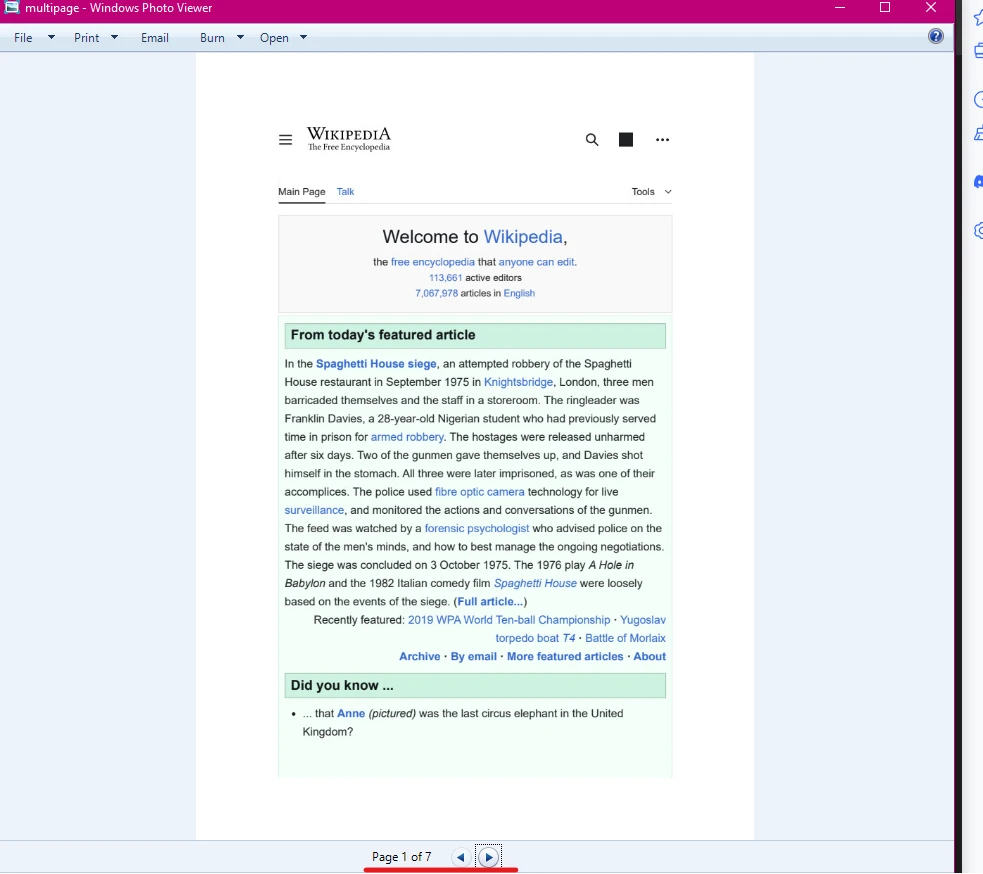
Task: Click the tools icon in the right sidebar
Action: [977, 133]
